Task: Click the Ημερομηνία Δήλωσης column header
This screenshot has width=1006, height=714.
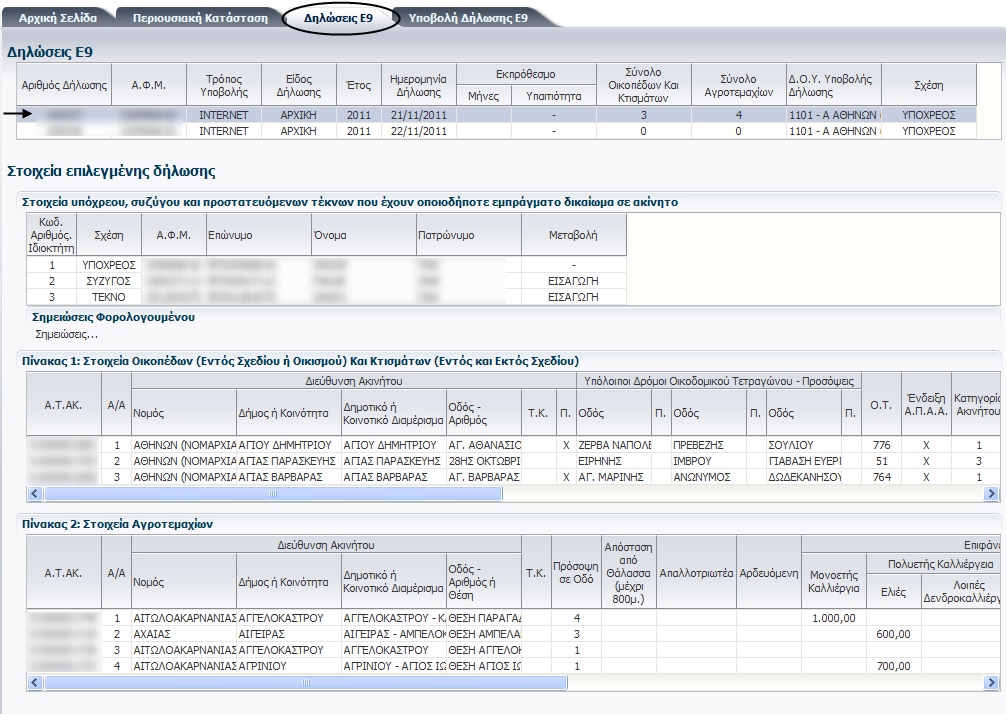Action: click(417, 85)
